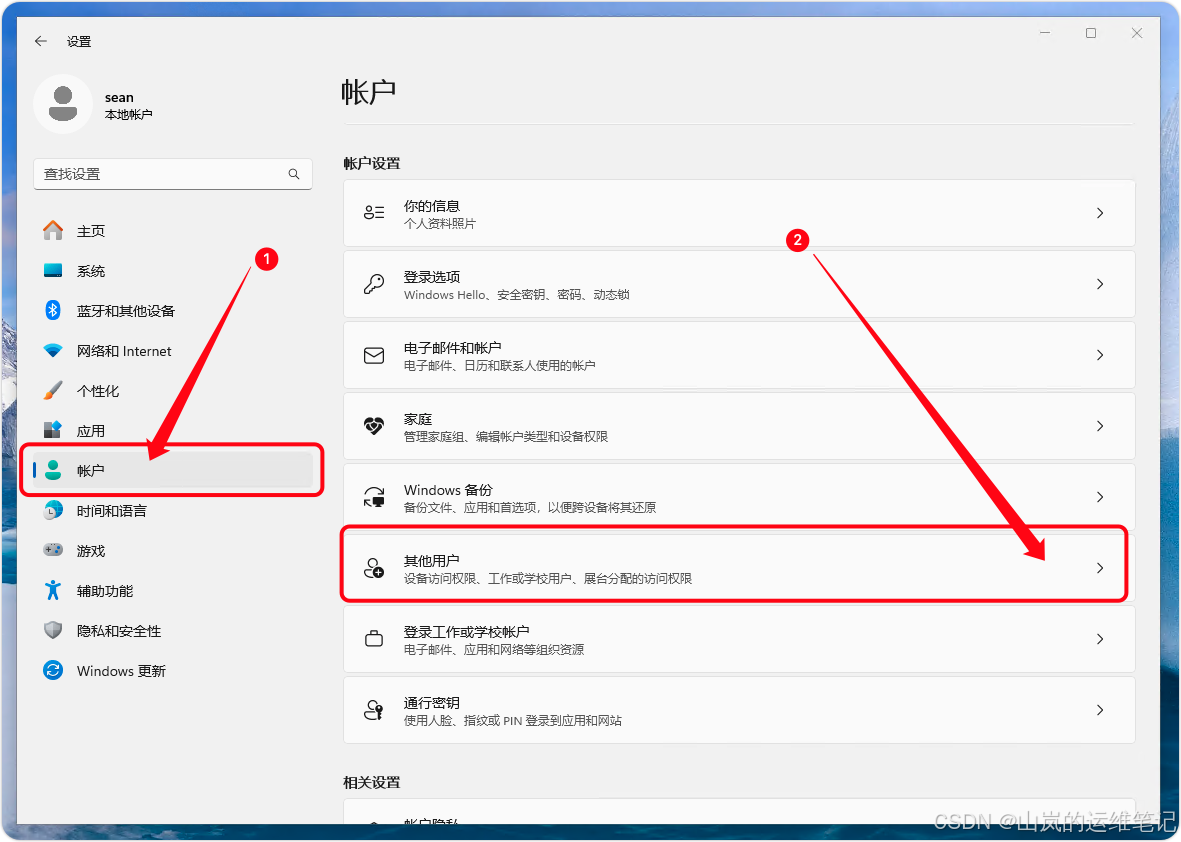The height and width of the screenshot is (842, 1181).
Task: Click the accessibility figure icon for 辅助功能
Action: 53,590
